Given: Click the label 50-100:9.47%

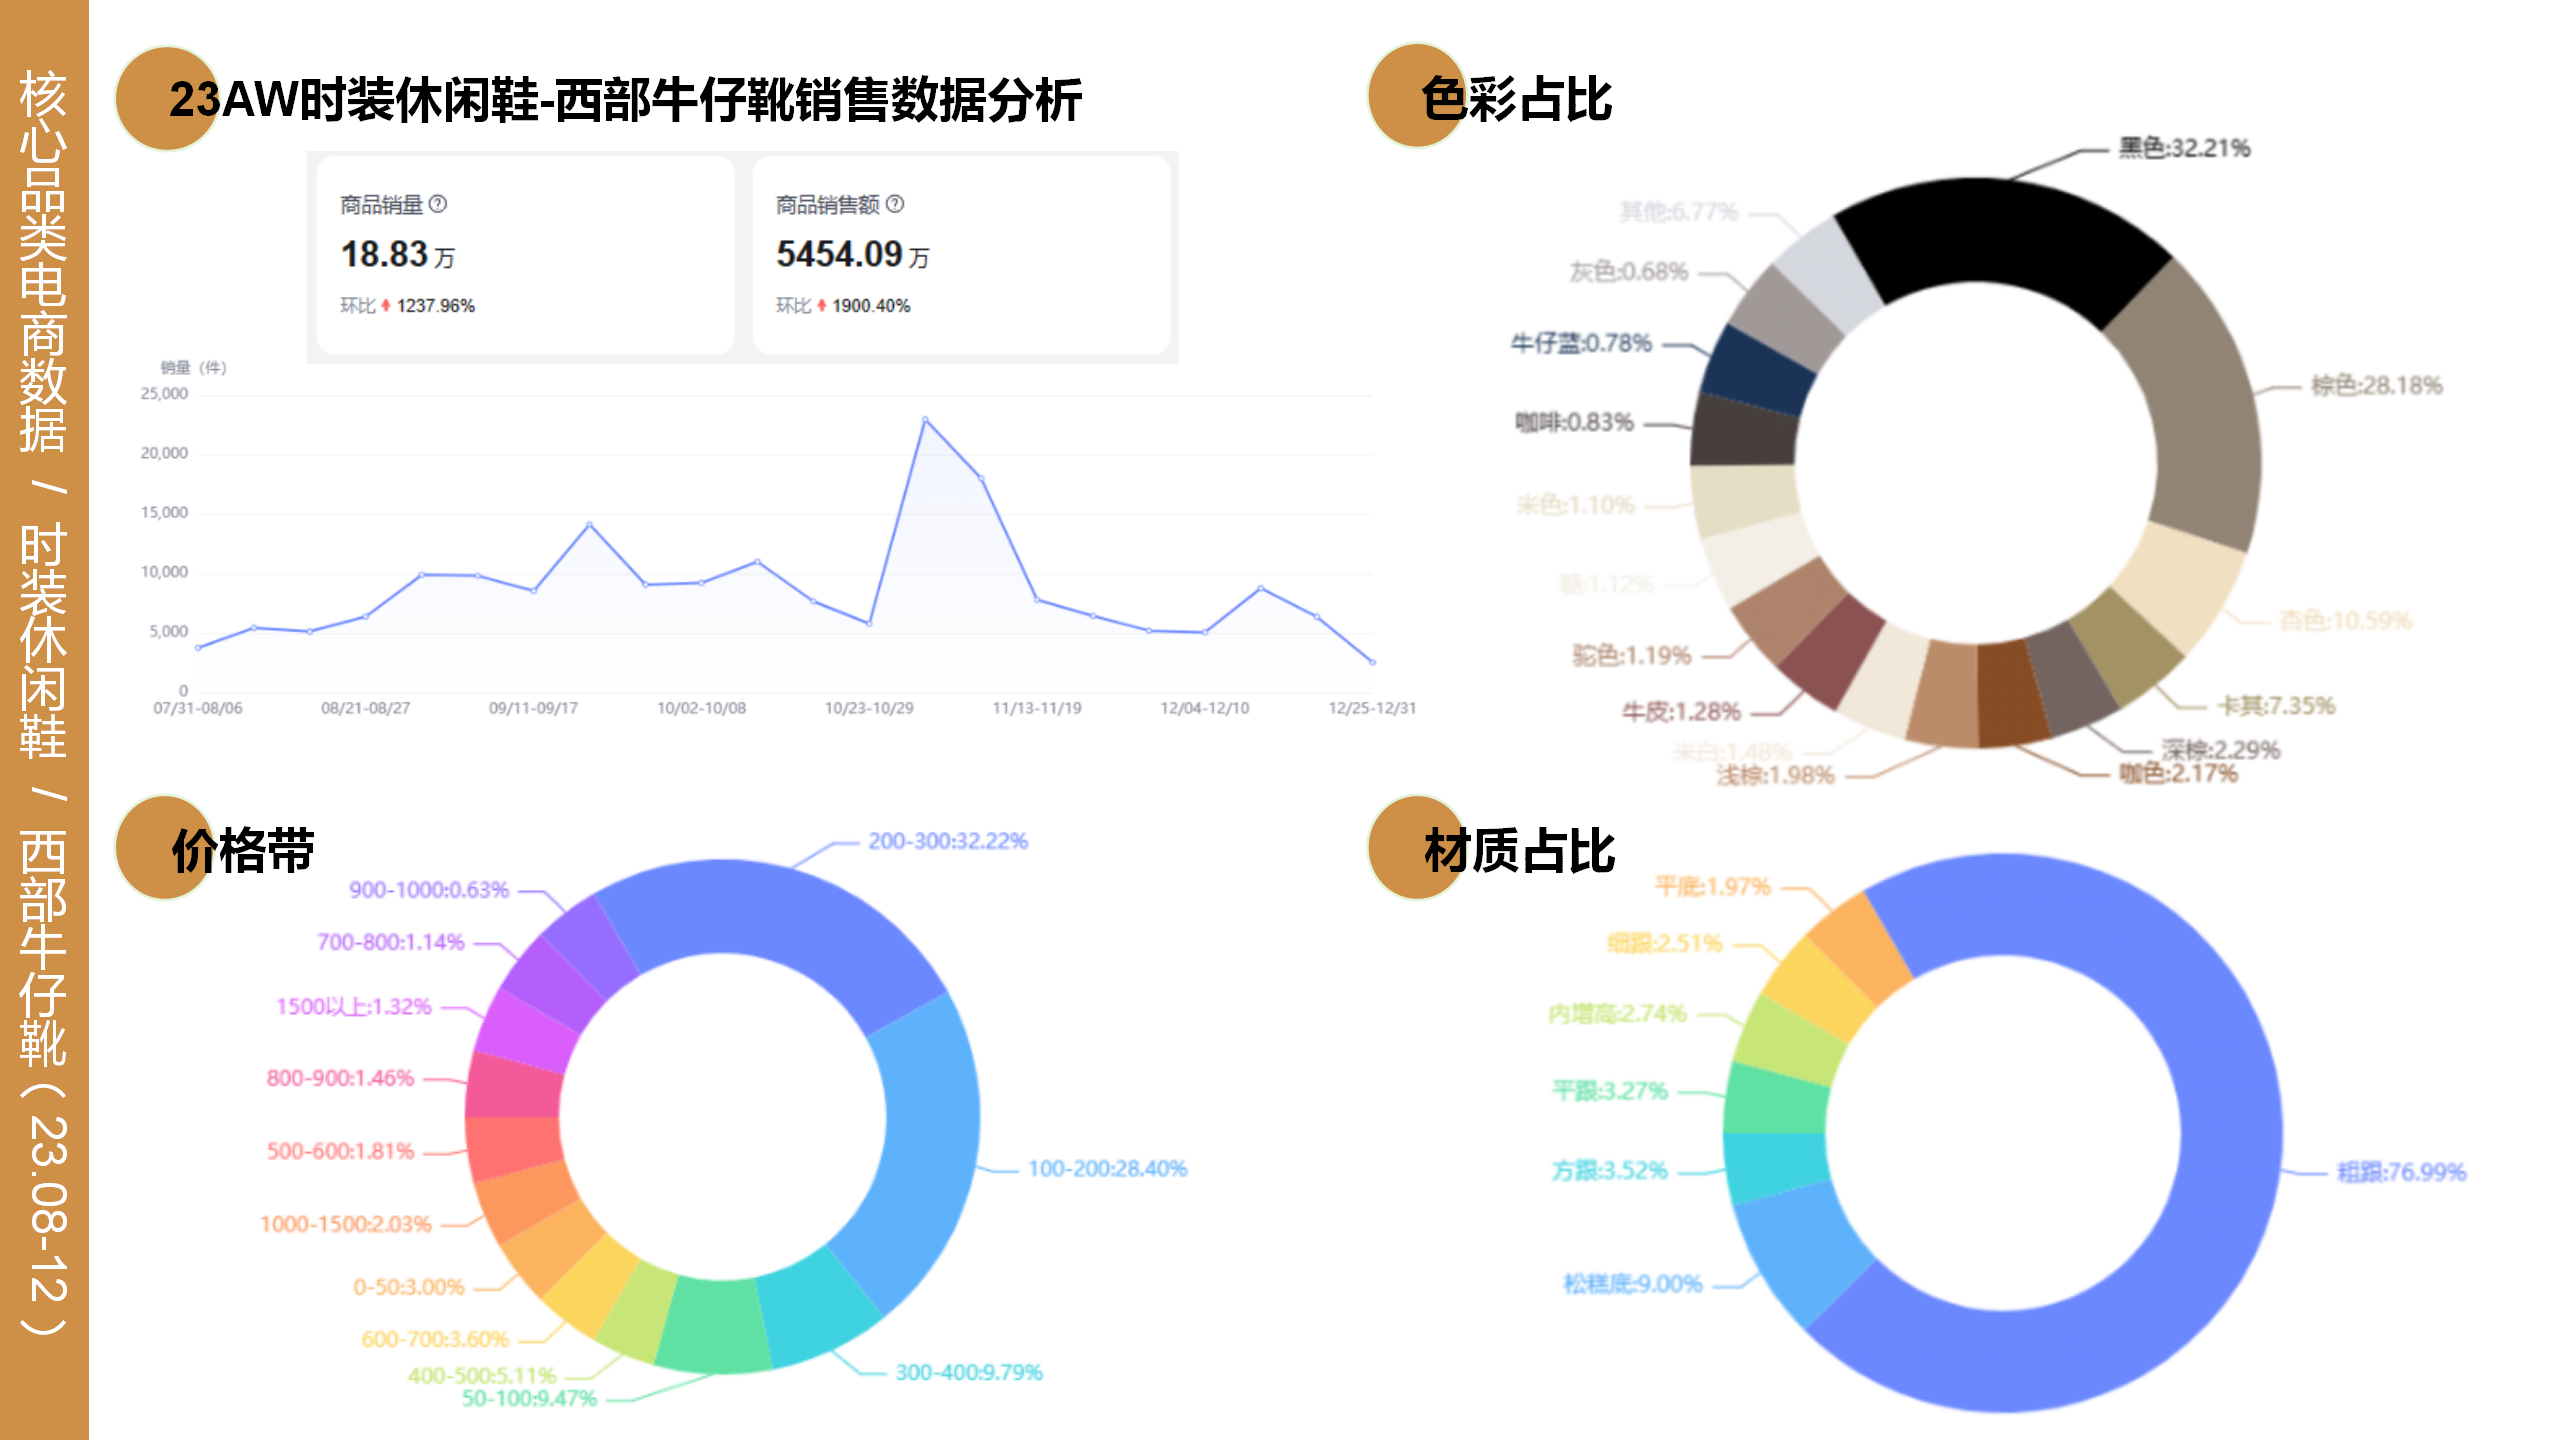Looking at the screenshot, I should click(x=529, y=1398).
